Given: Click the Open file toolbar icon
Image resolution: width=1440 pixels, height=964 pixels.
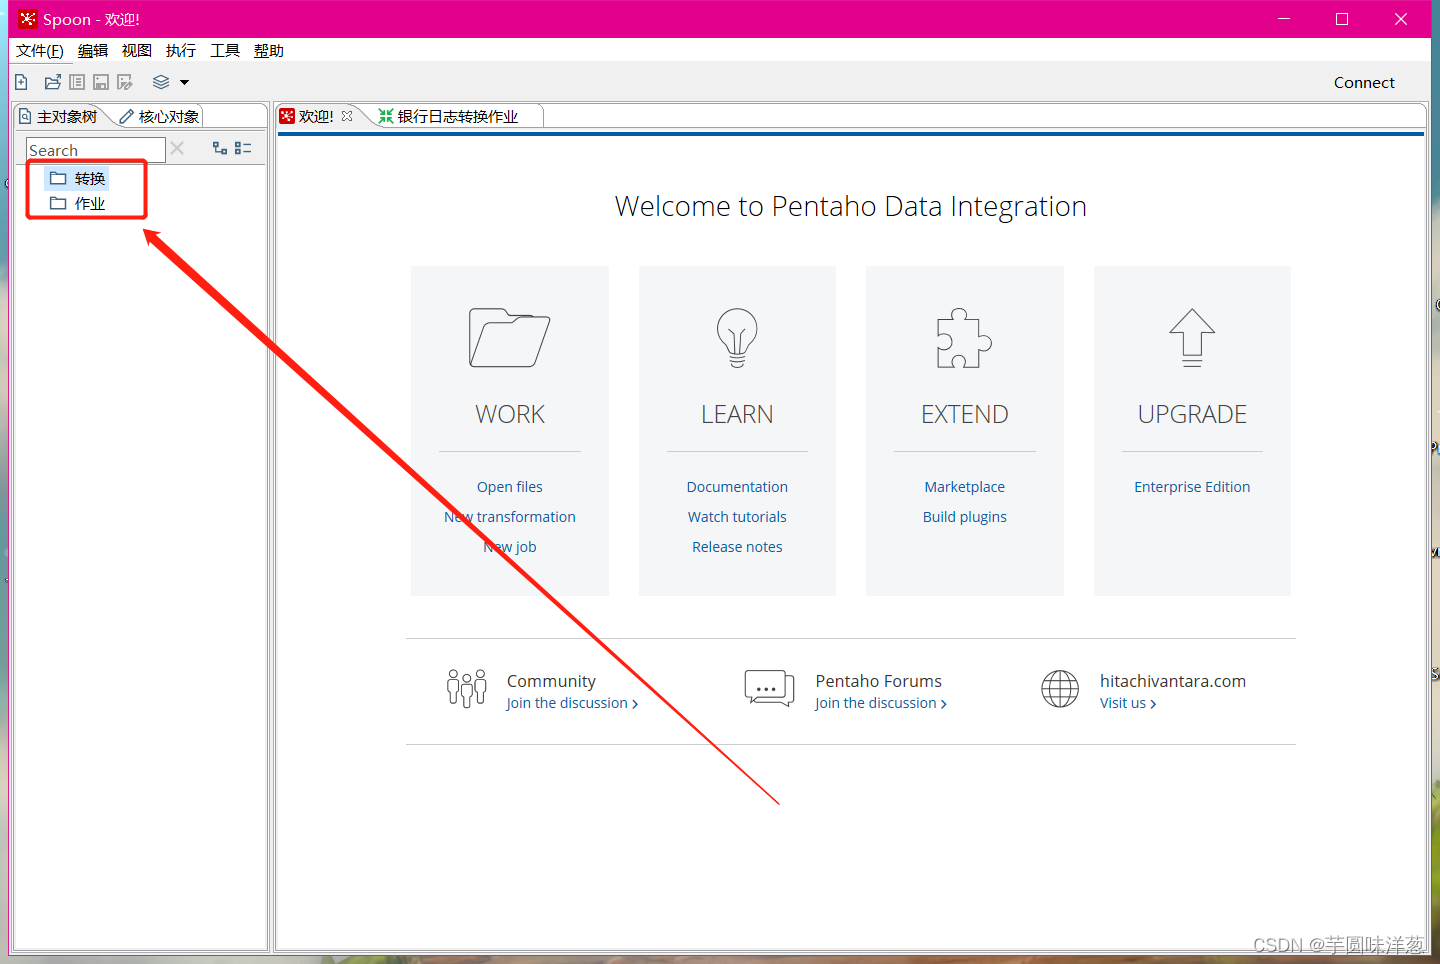Looking at the screenshot, I should [x=53, y=82].
